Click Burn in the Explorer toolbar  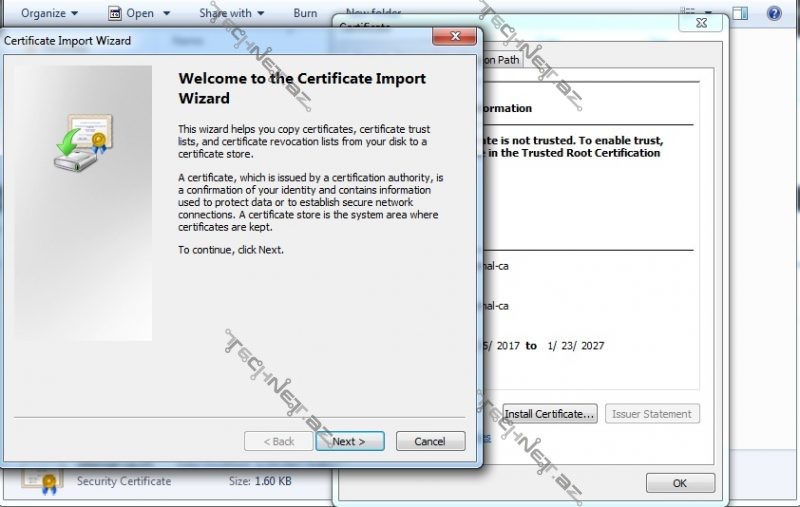305,14
